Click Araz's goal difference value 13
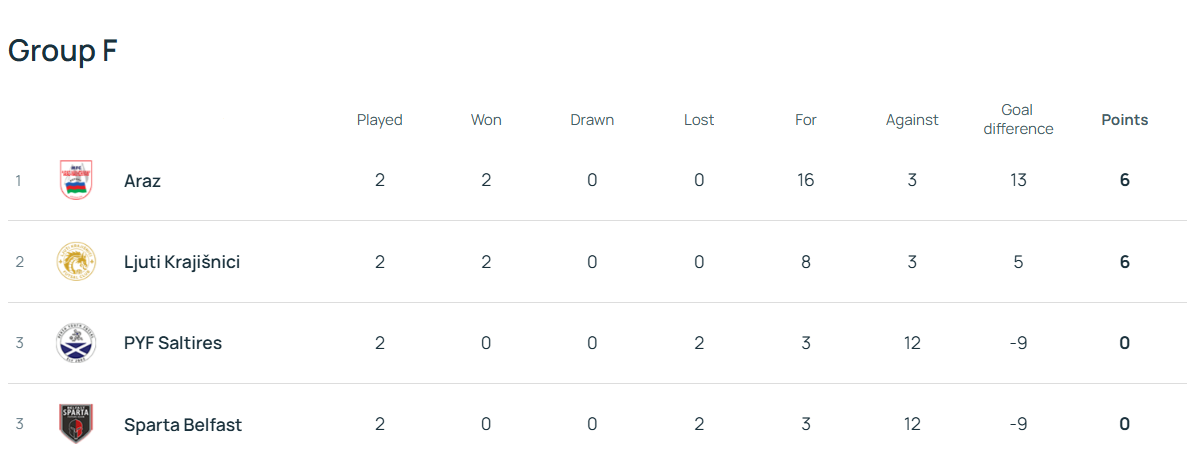The width and height of the screenshot is (1187, 464). click(x=1018, y=180)
